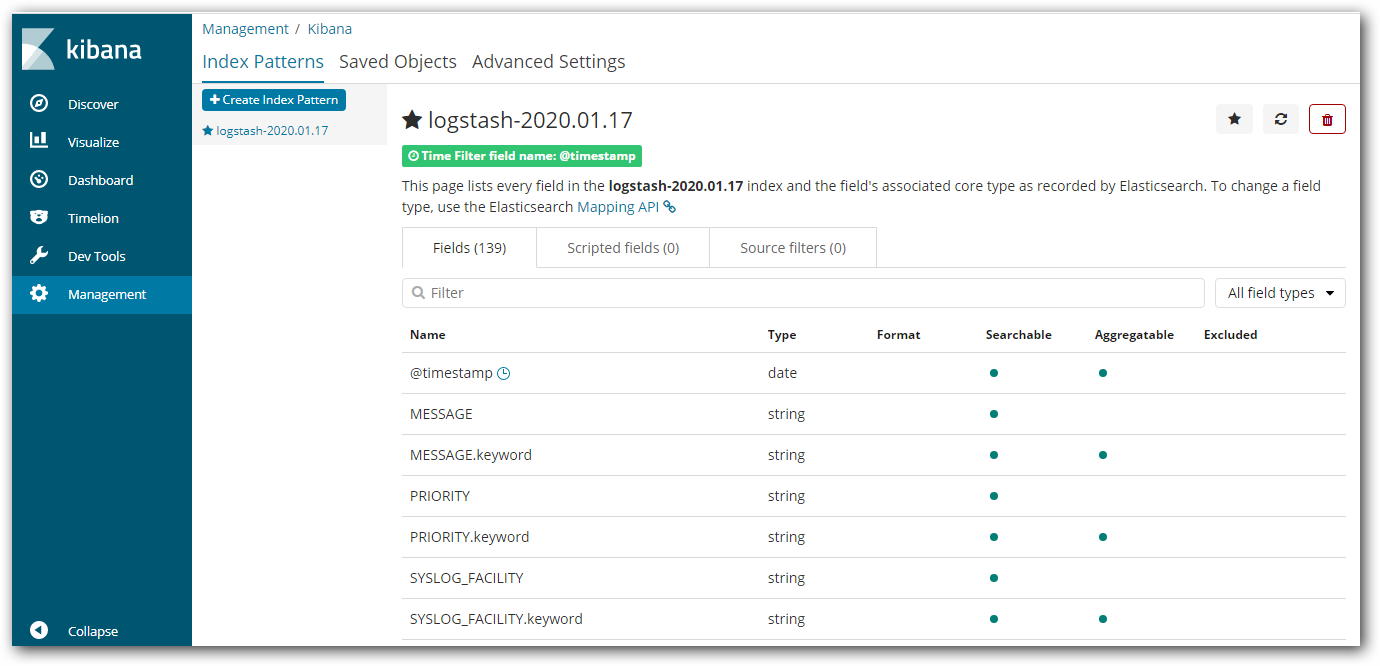Delete index pattern with trash icon

click(x=1327, y=119)
